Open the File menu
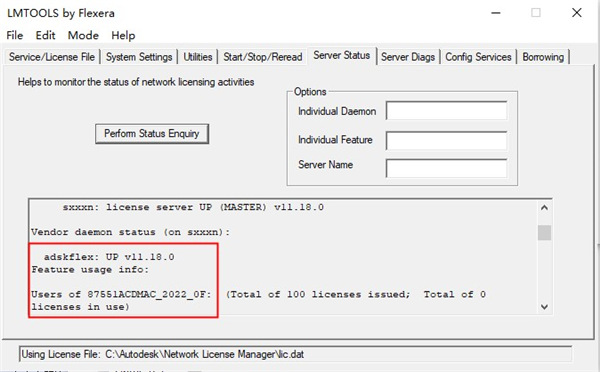This screenshot has height=372, width=600. (x=15, y=35)
